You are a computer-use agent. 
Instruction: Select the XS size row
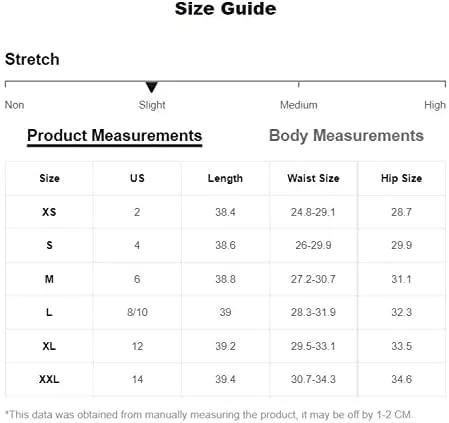click(225, 212)
